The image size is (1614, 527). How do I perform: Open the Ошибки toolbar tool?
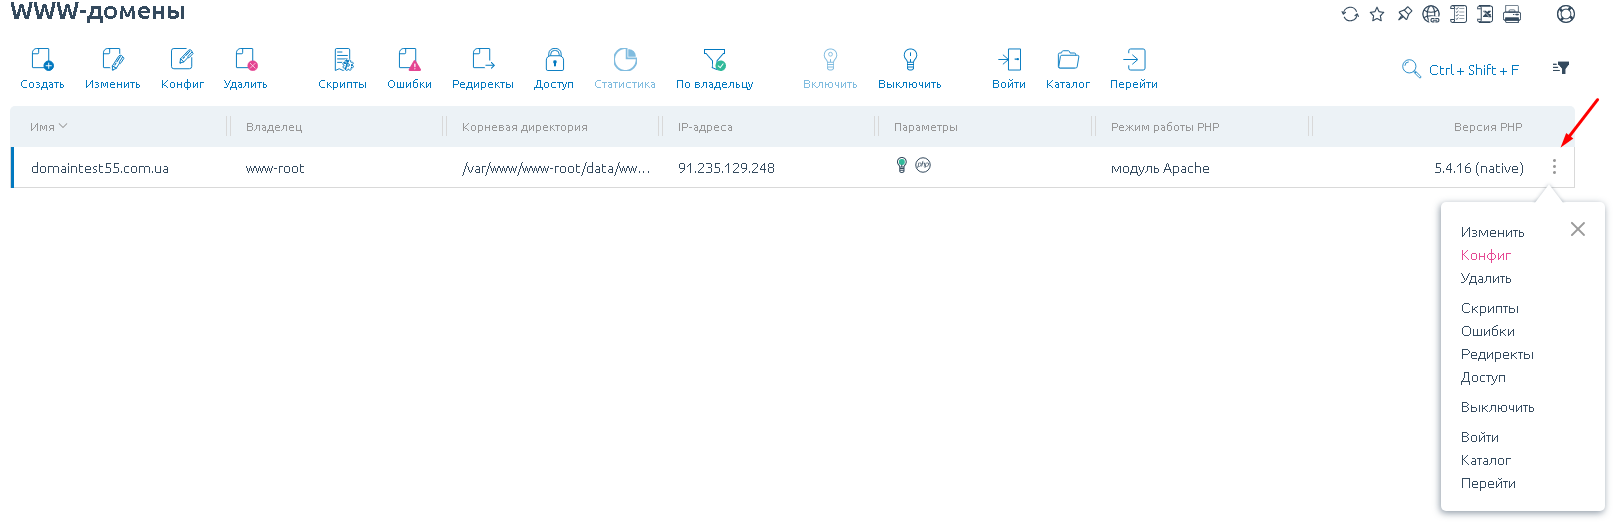(409, 60)
